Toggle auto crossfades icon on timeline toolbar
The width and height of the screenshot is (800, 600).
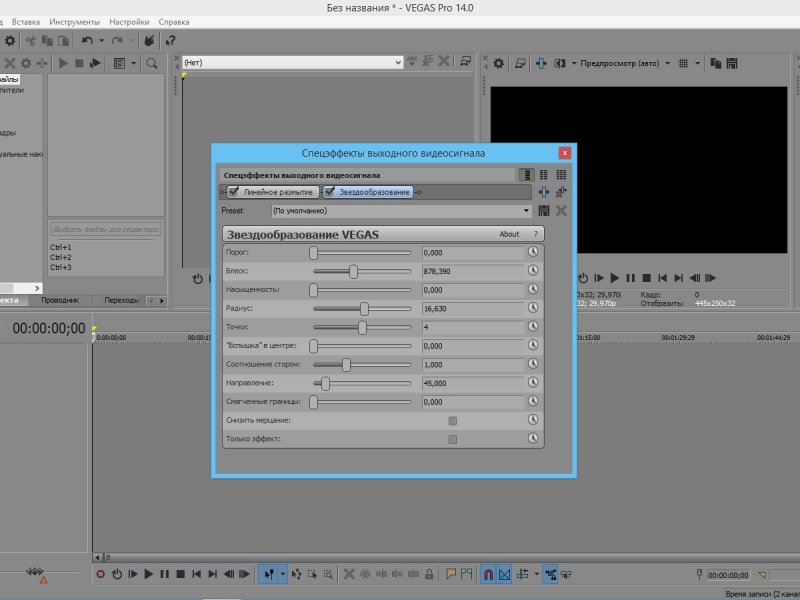tap(505, 574)
